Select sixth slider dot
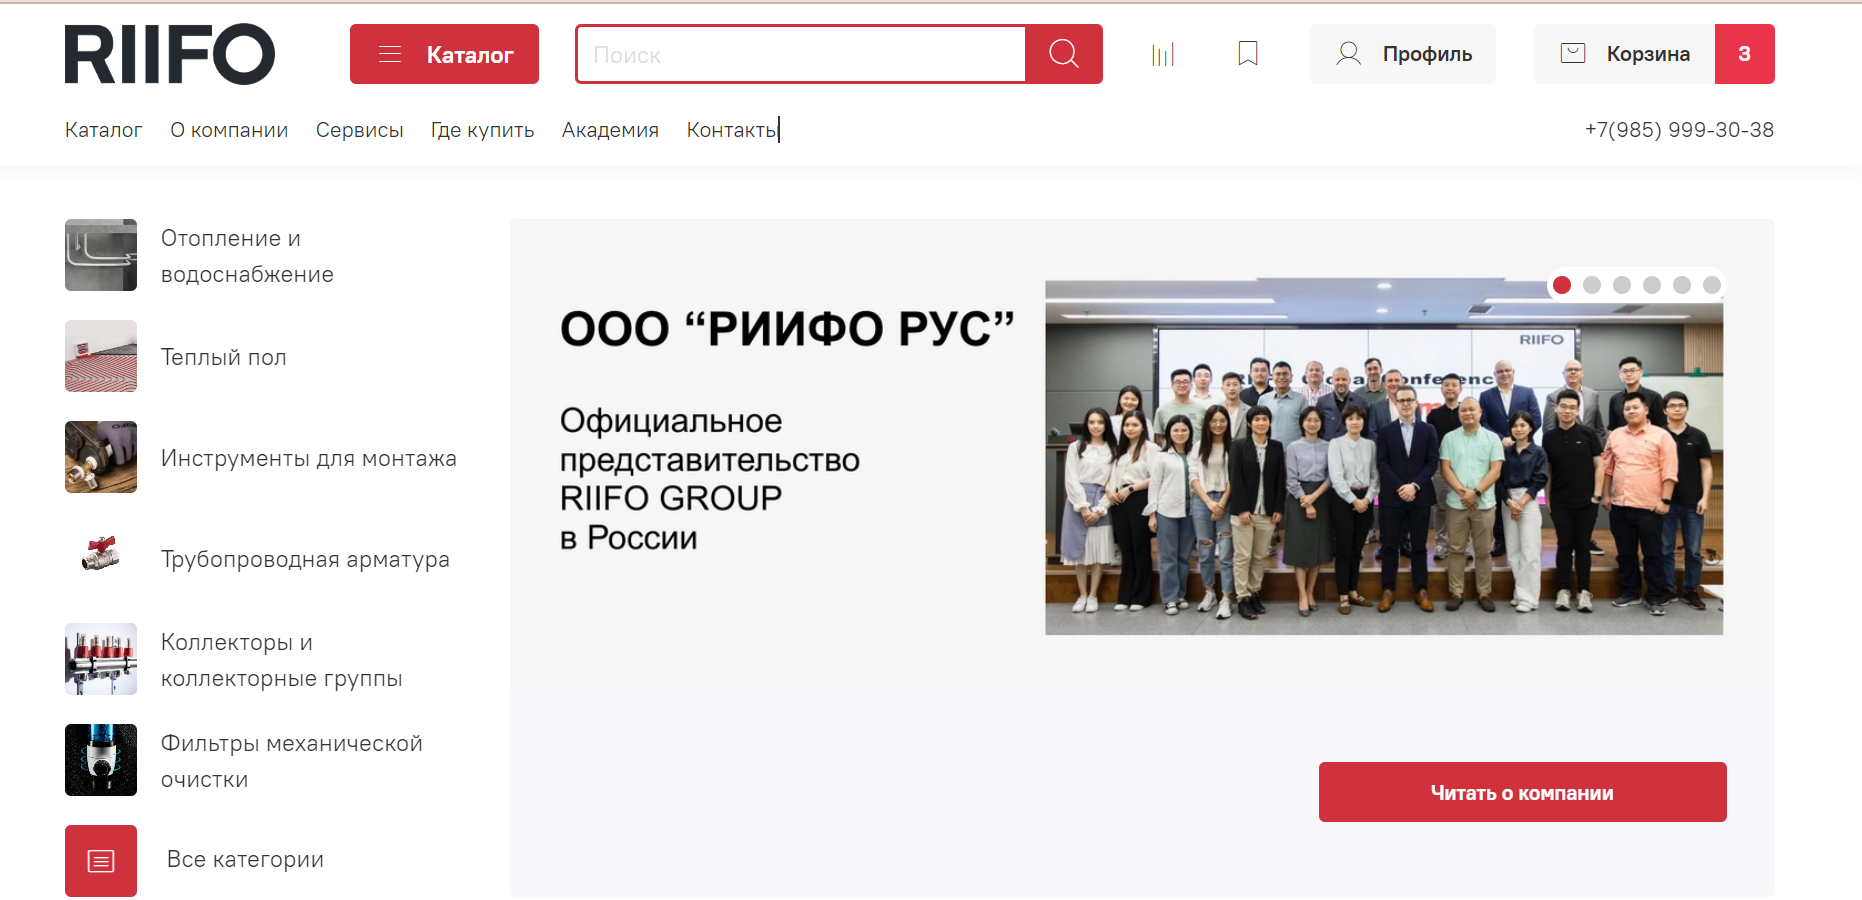The image size is (1862, 900). (1712, 285)
